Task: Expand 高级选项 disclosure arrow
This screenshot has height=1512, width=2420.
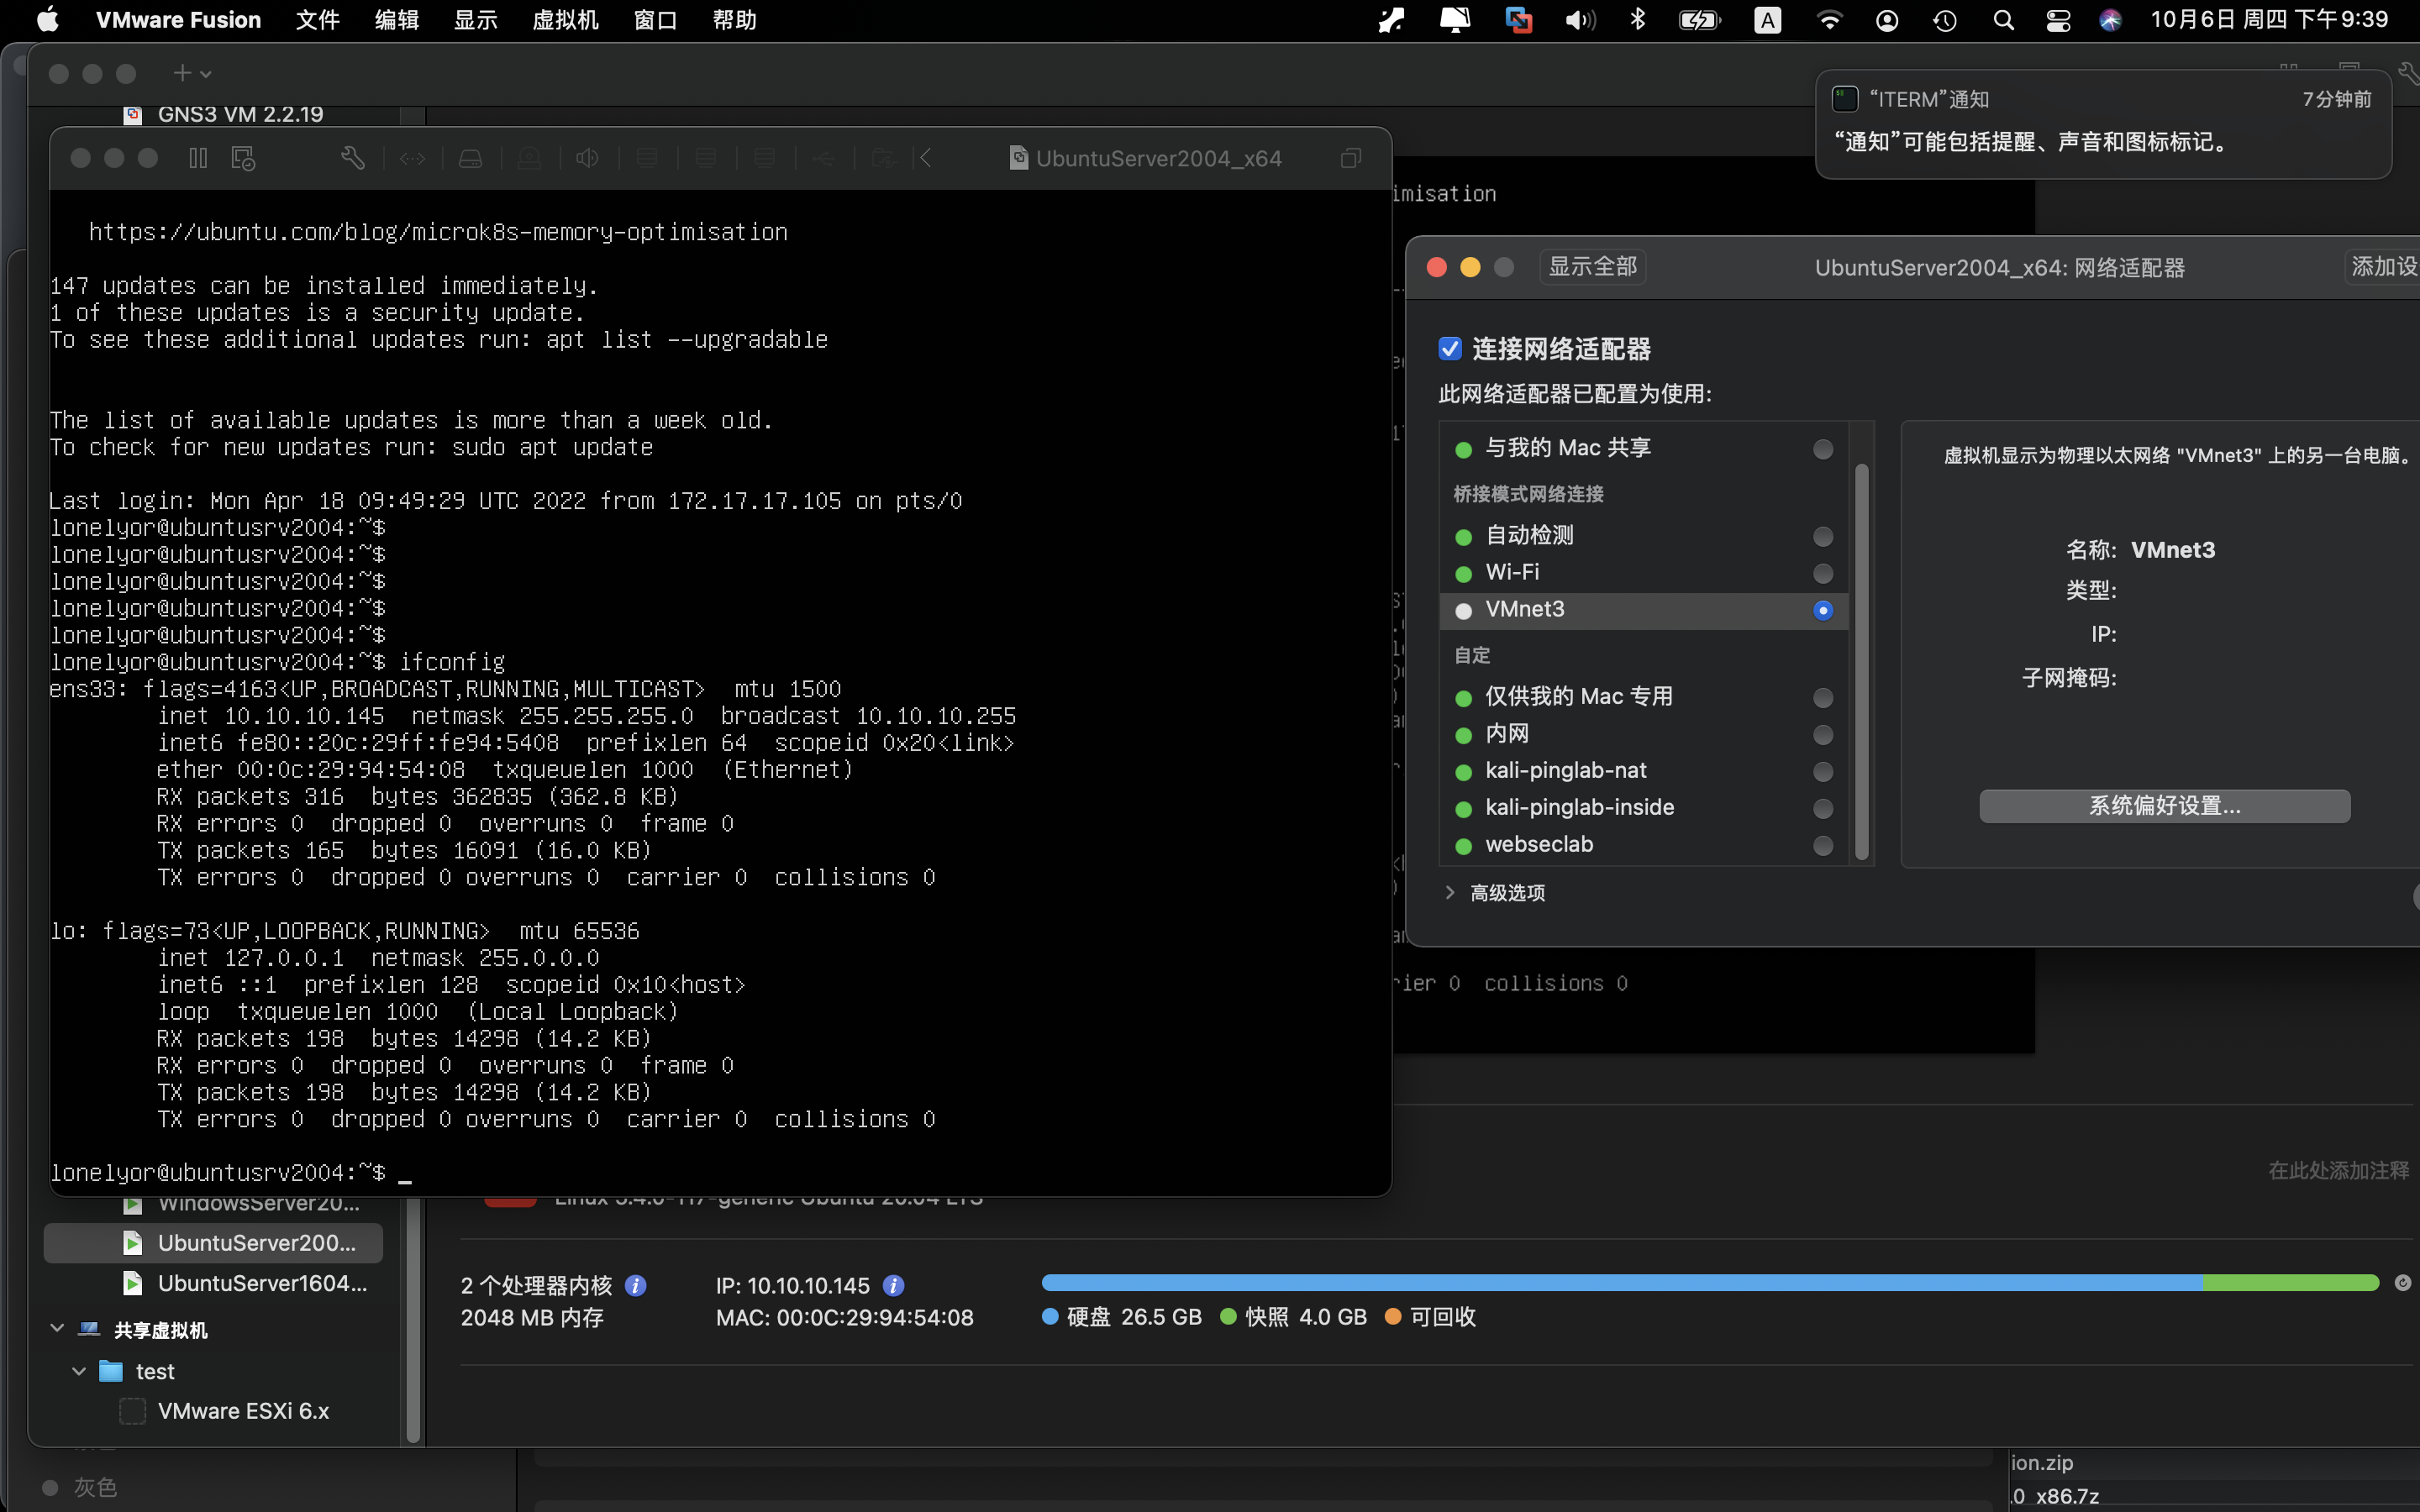Action: click(1450, 892)
